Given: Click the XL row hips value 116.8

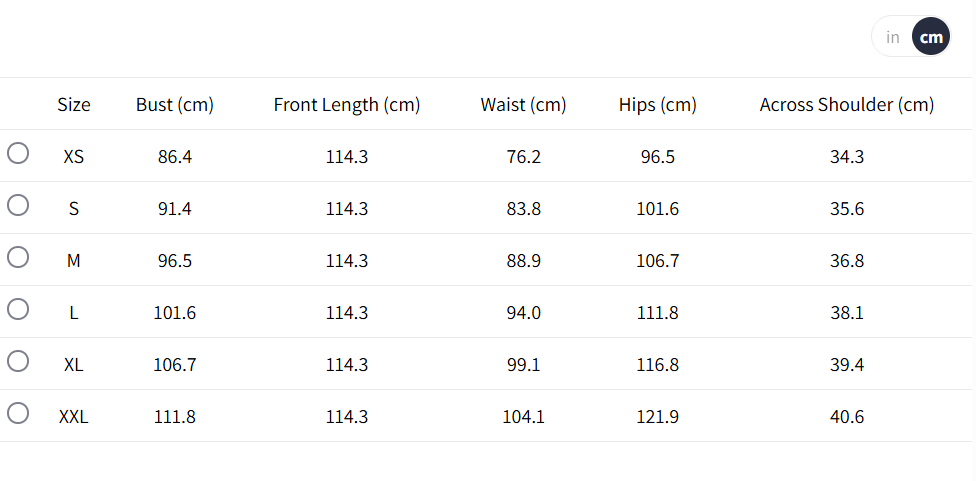Looking at the screenshot, I should pyautogui.click(x=658, y=365).
